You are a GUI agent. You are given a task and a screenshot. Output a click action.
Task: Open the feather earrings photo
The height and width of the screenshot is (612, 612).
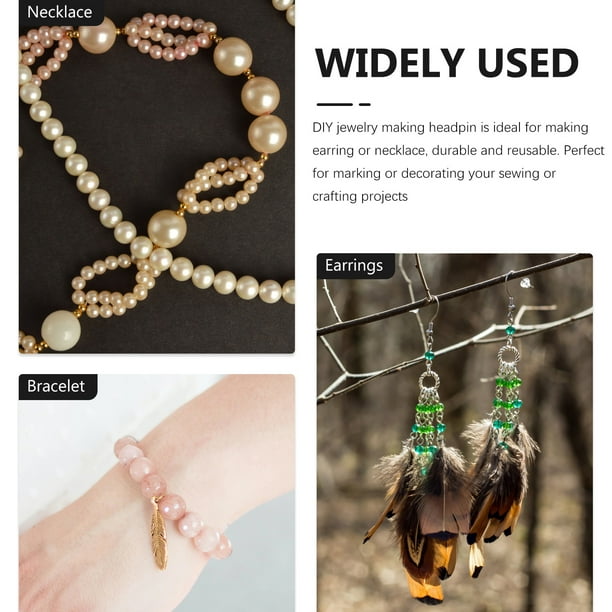[x=455, y=432]
